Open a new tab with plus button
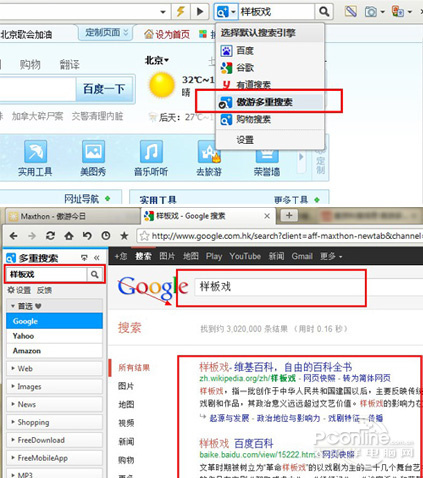 [289, 215]
